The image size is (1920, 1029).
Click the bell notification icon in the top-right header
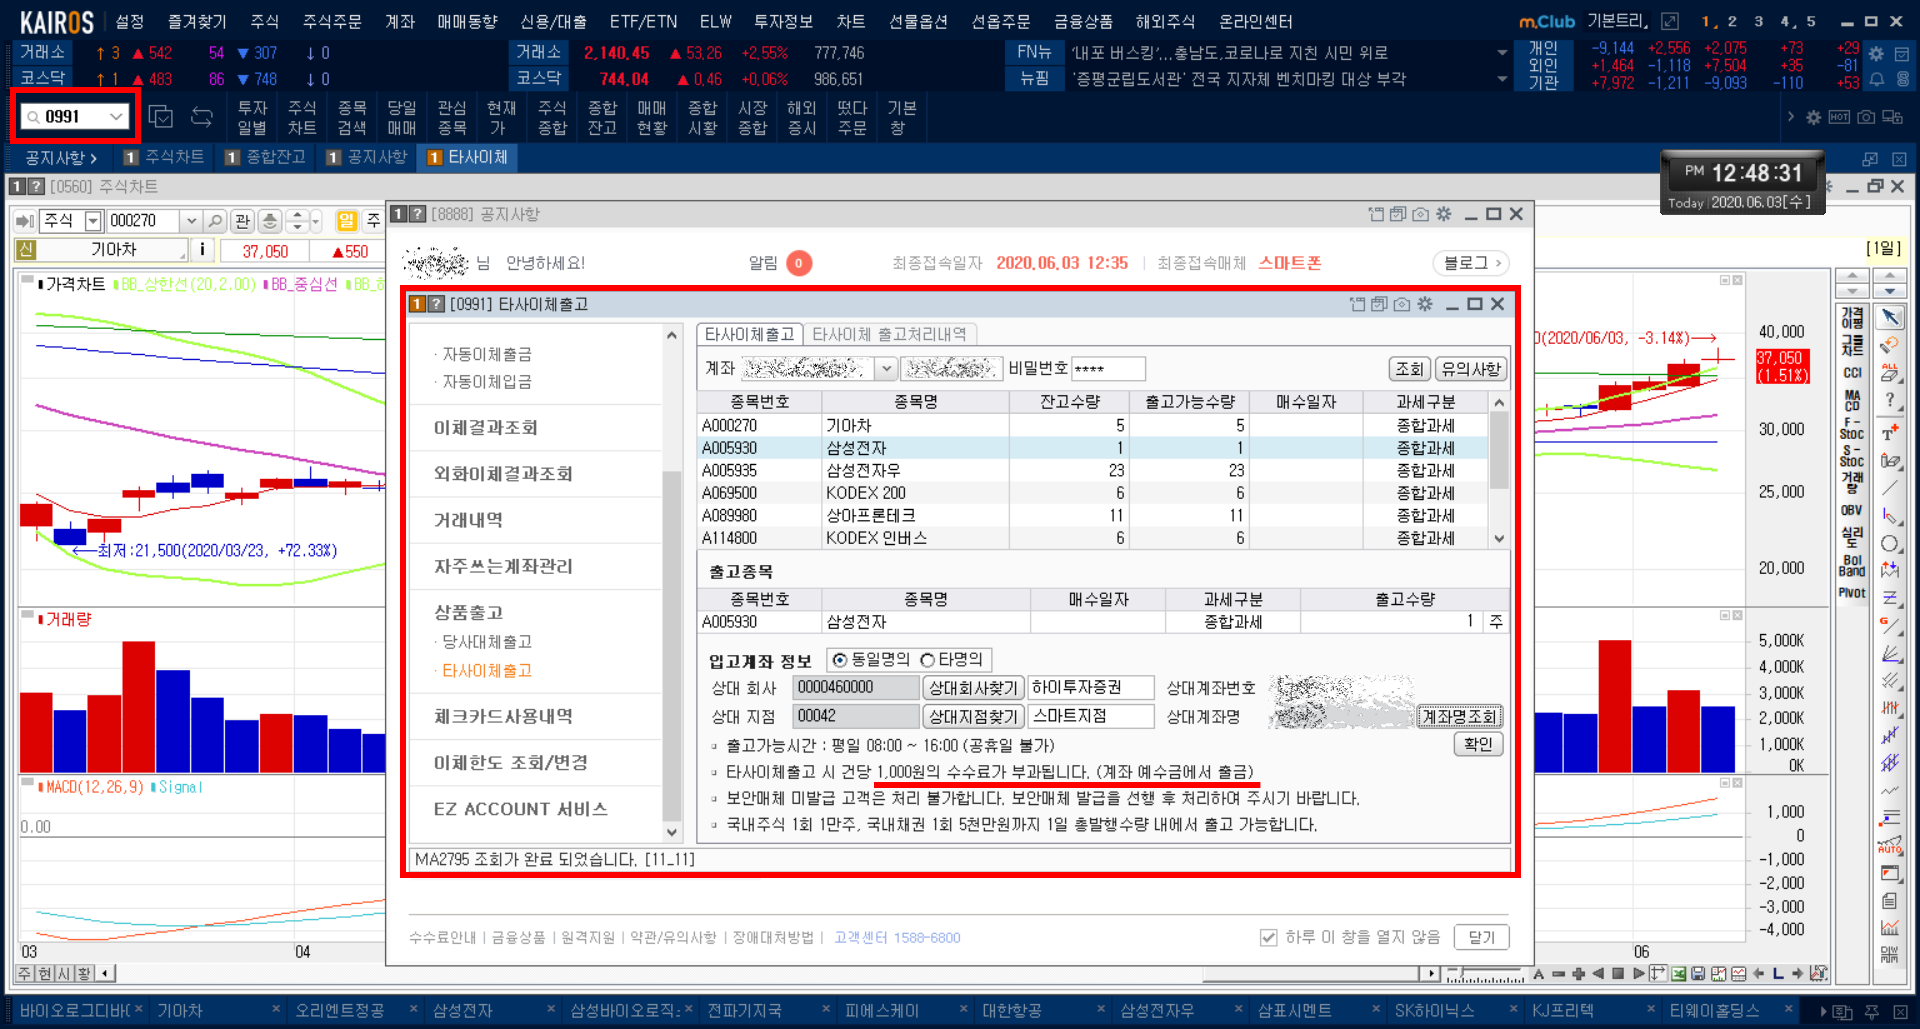coord(1876,79)
